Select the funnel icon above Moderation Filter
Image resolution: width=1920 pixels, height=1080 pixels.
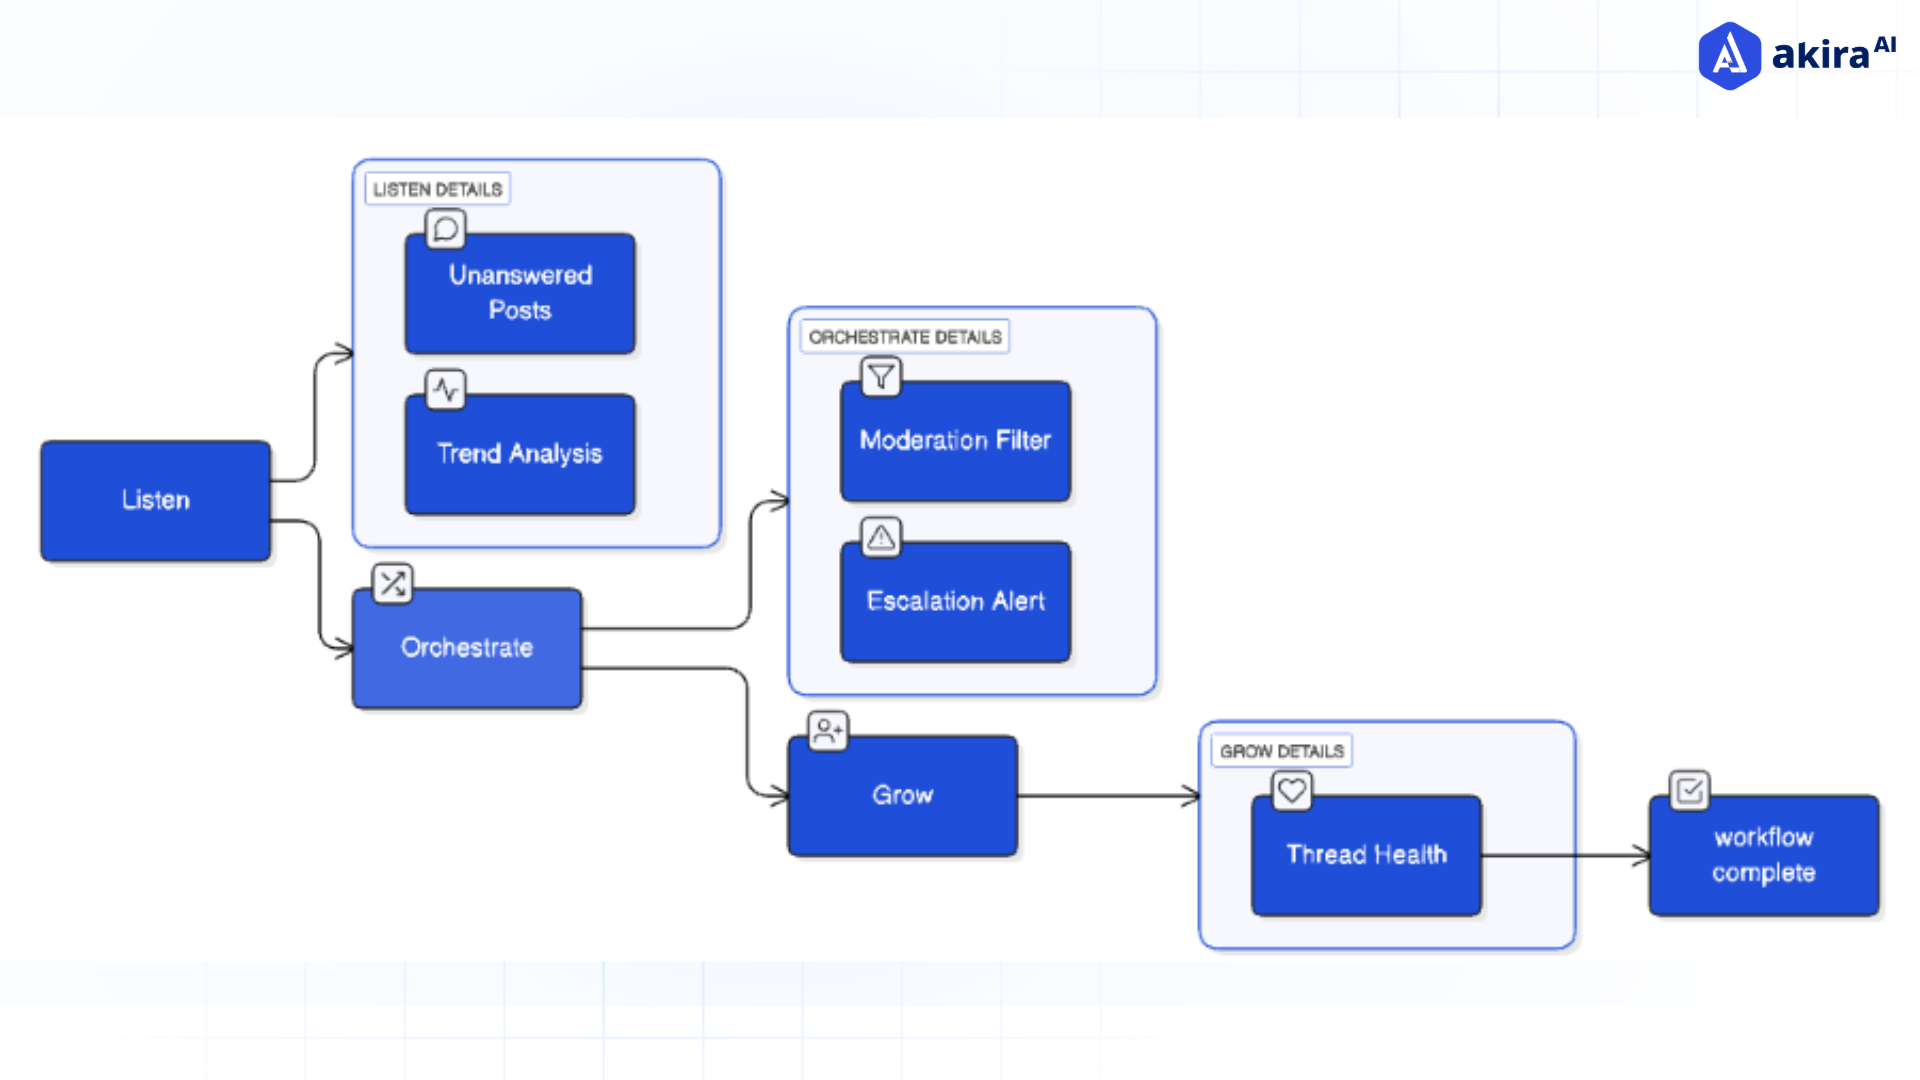tap(880, 377)
